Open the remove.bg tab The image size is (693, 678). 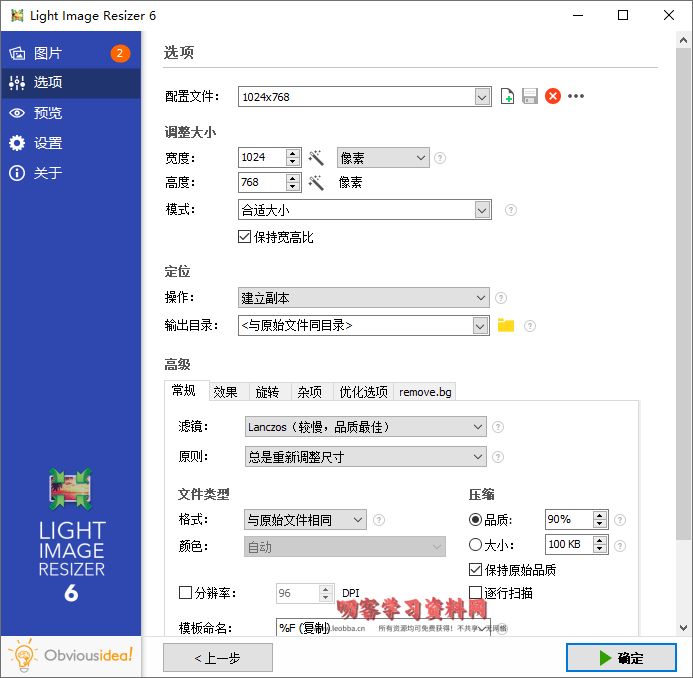425,392
